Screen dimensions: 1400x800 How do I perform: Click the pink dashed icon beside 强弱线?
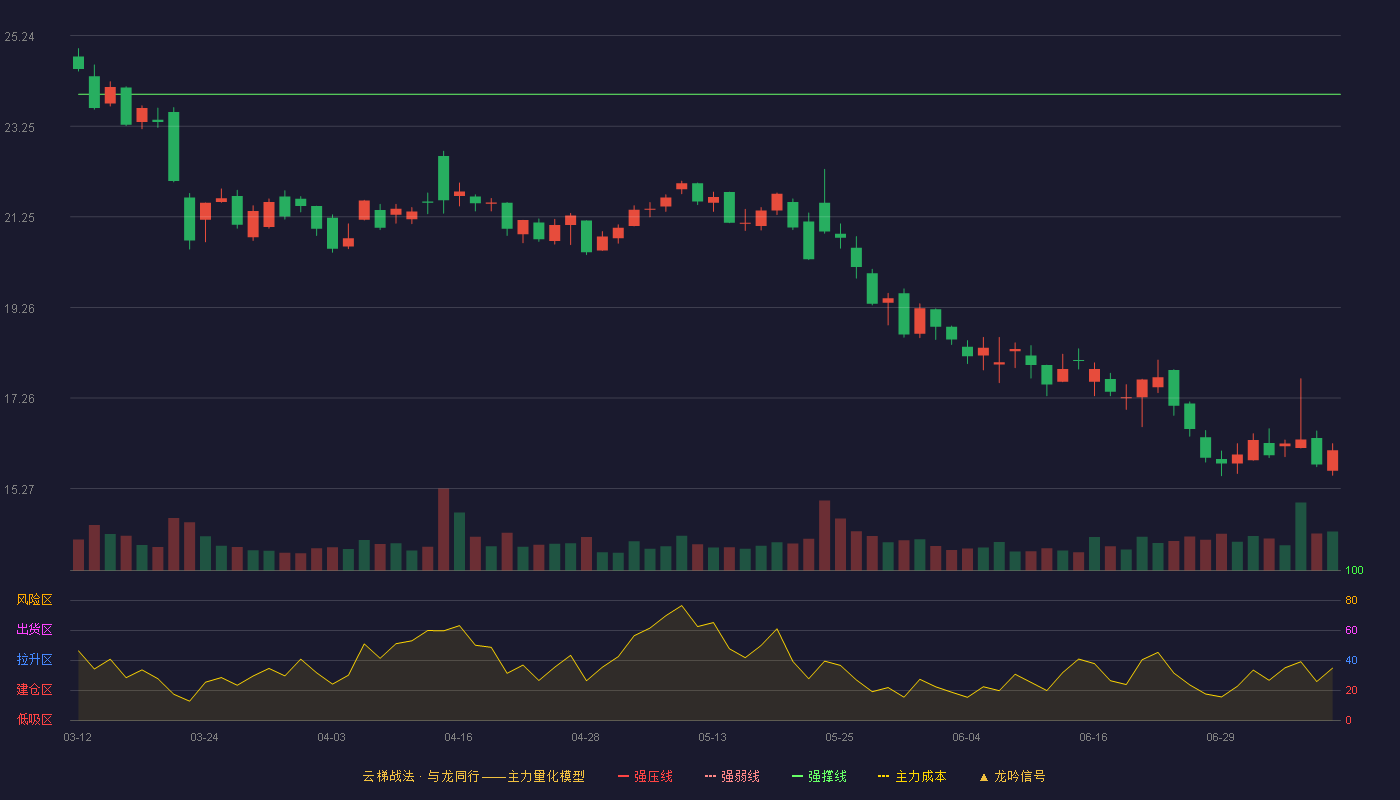pyautogui.click(x=711, y=777)
